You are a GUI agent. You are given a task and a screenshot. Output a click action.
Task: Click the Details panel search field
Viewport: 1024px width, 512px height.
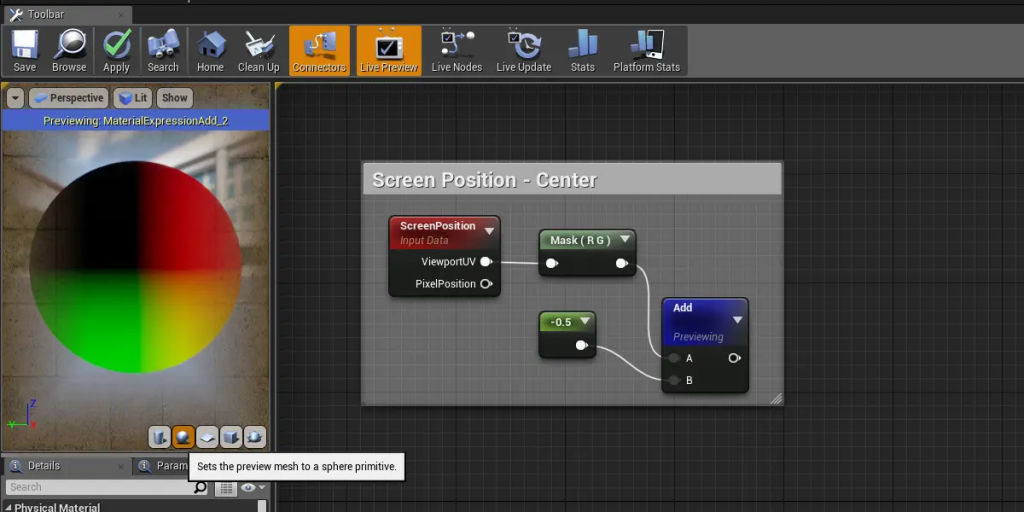(x=98, y=487)
